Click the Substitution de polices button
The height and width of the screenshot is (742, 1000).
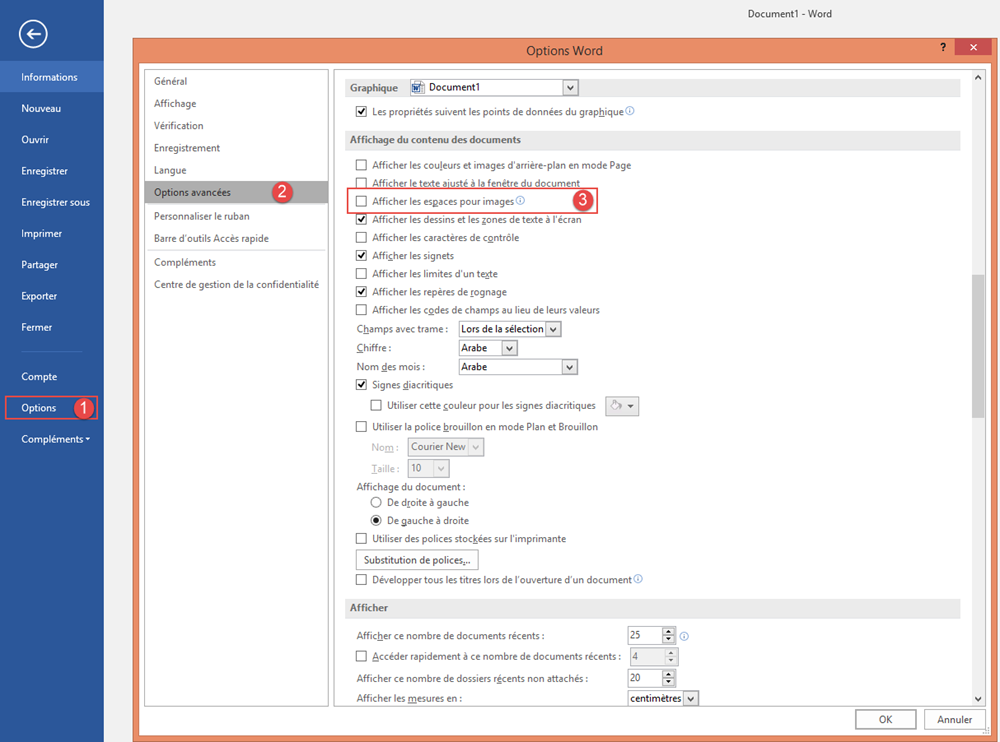click(x=416, y=559)
